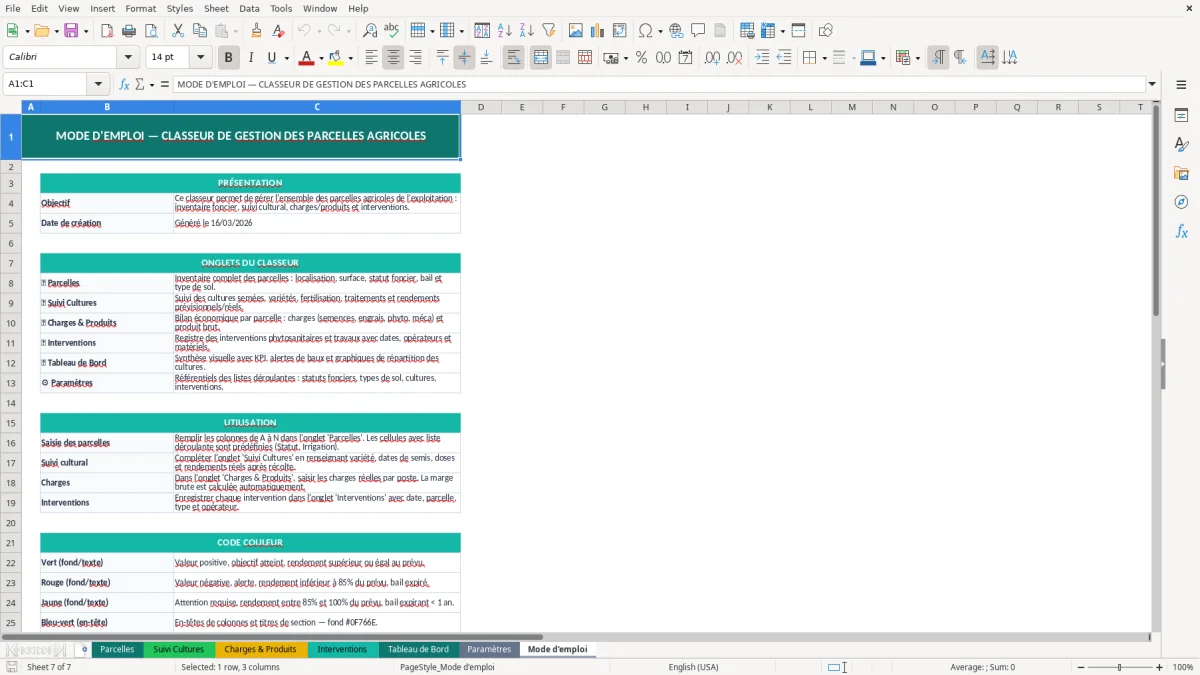Expand the formula bar arrow
Screen dimensions: 1200x675
tap(1152, 84)
